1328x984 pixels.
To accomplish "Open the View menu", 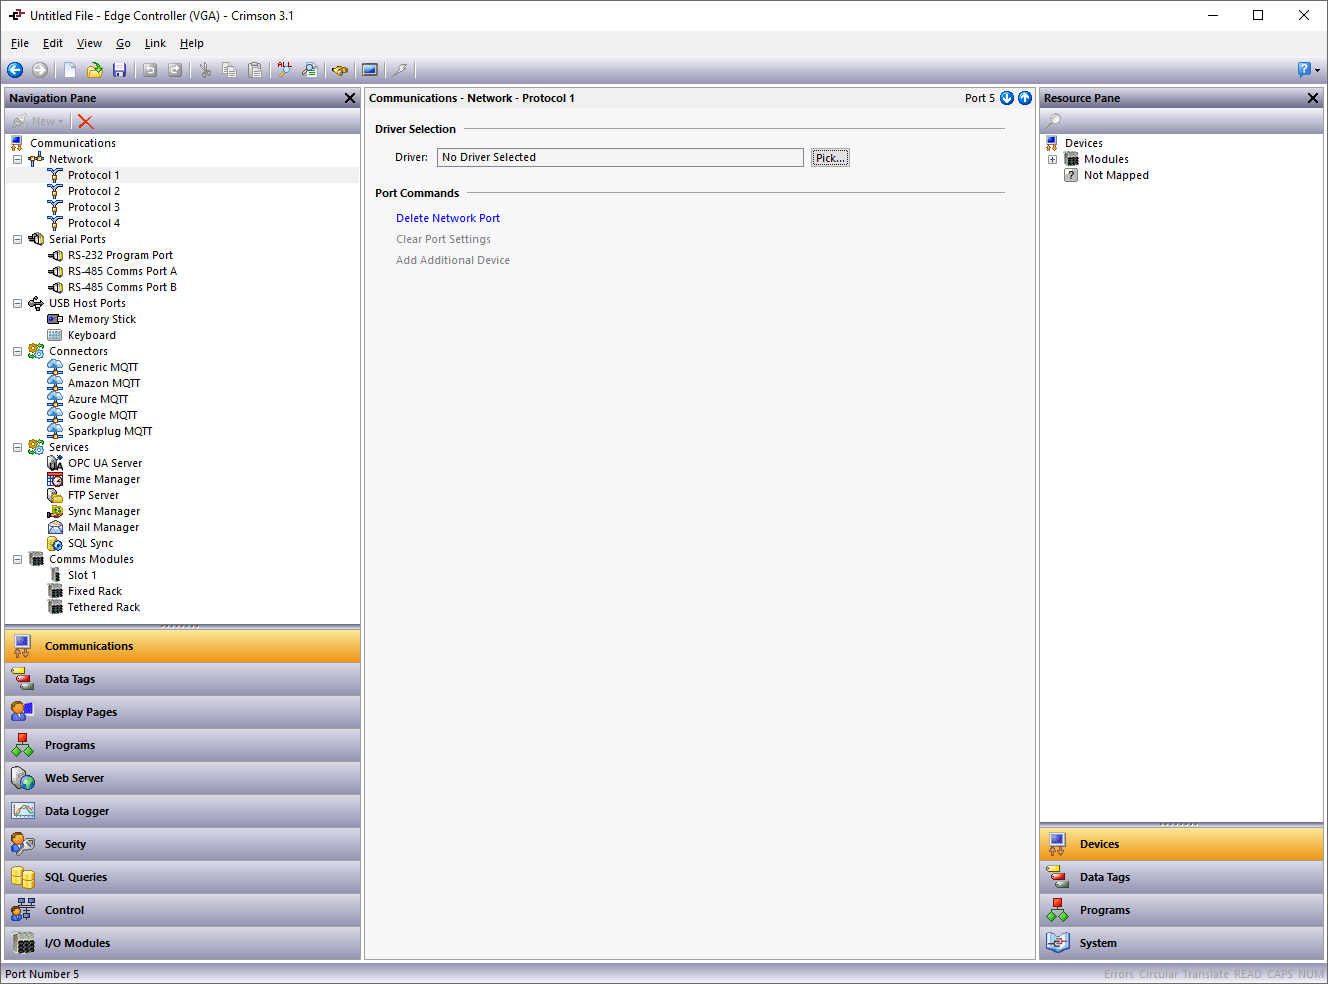I will click(89, 43).
